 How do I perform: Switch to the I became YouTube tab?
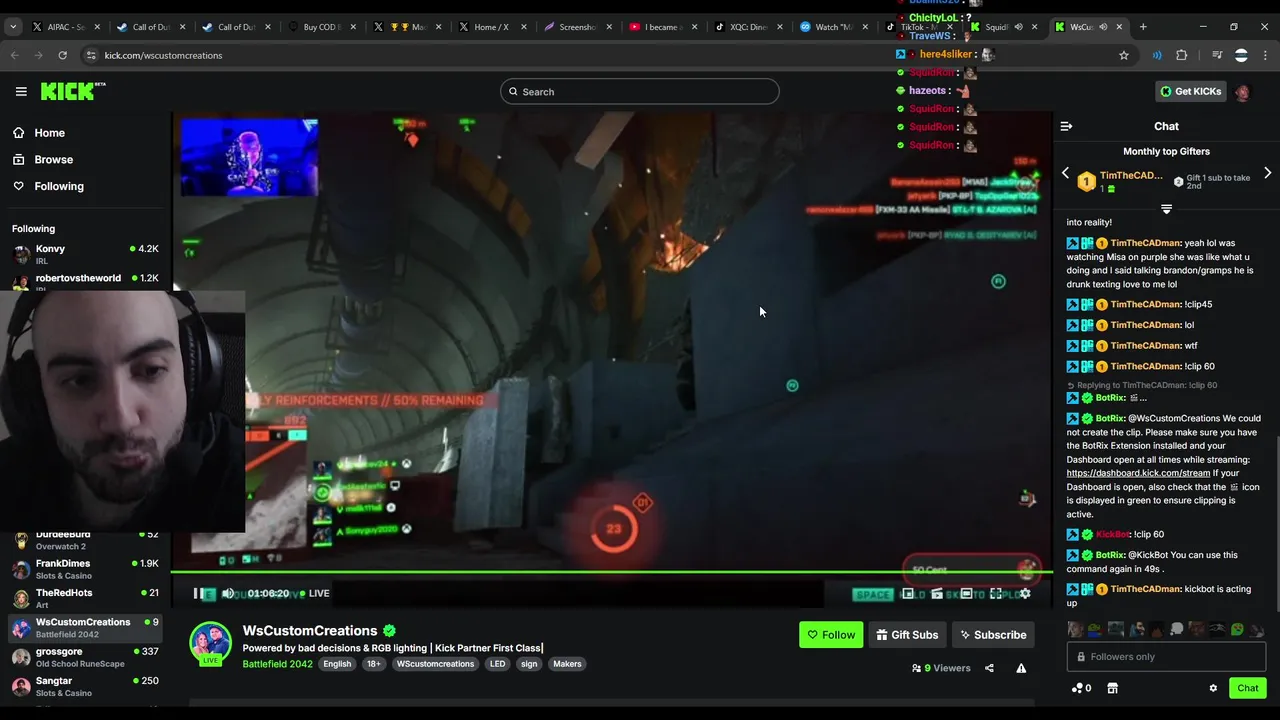[661, 27]
